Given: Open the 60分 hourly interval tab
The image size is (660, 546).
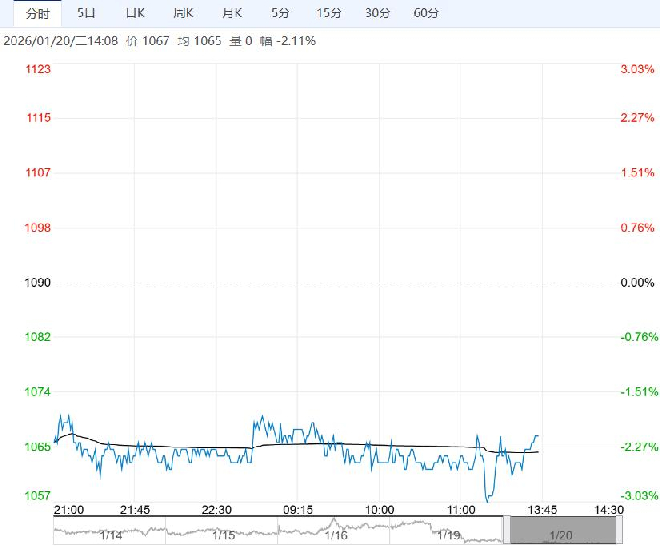Looking at the screenshot, I should (x=426, y=13).
